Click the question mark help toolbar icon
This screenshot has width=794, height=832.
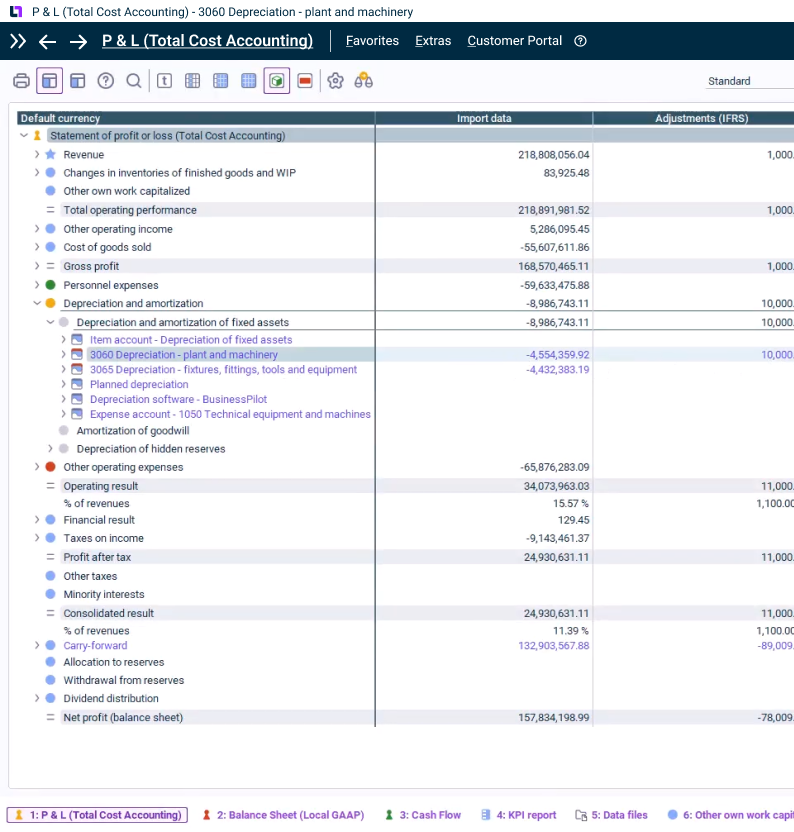tap(106, 81)
